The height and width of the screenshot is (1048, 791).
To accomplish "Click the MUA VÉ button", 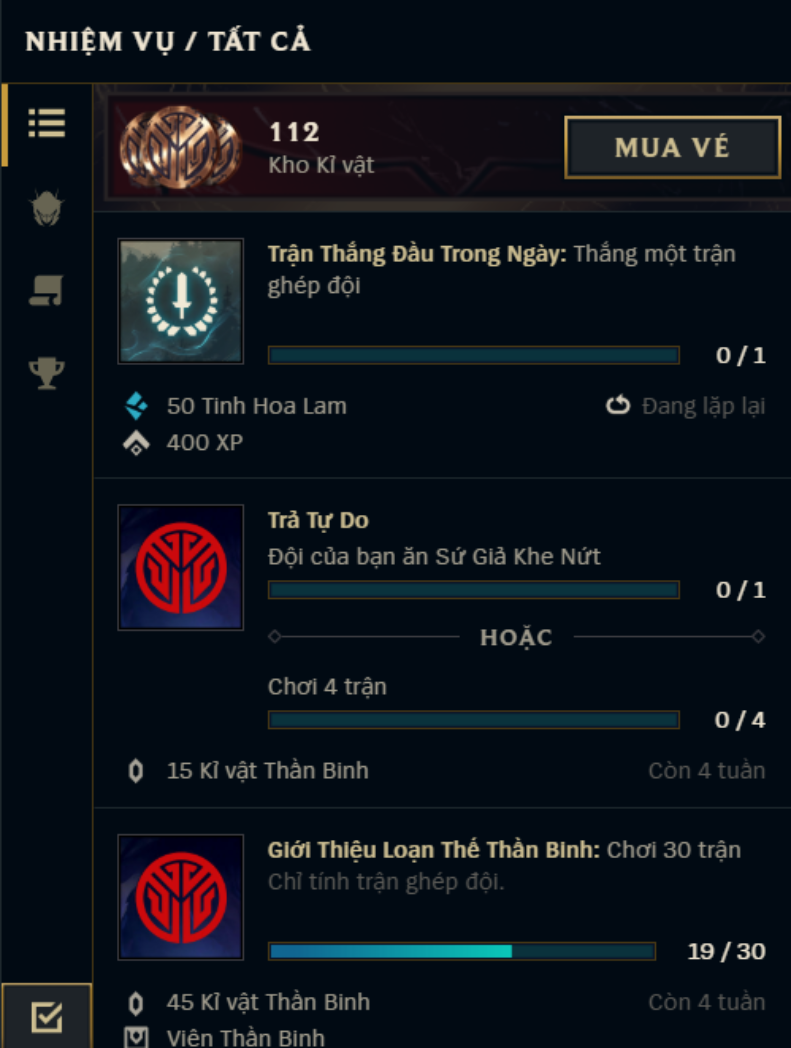I will tap(673, 148).
